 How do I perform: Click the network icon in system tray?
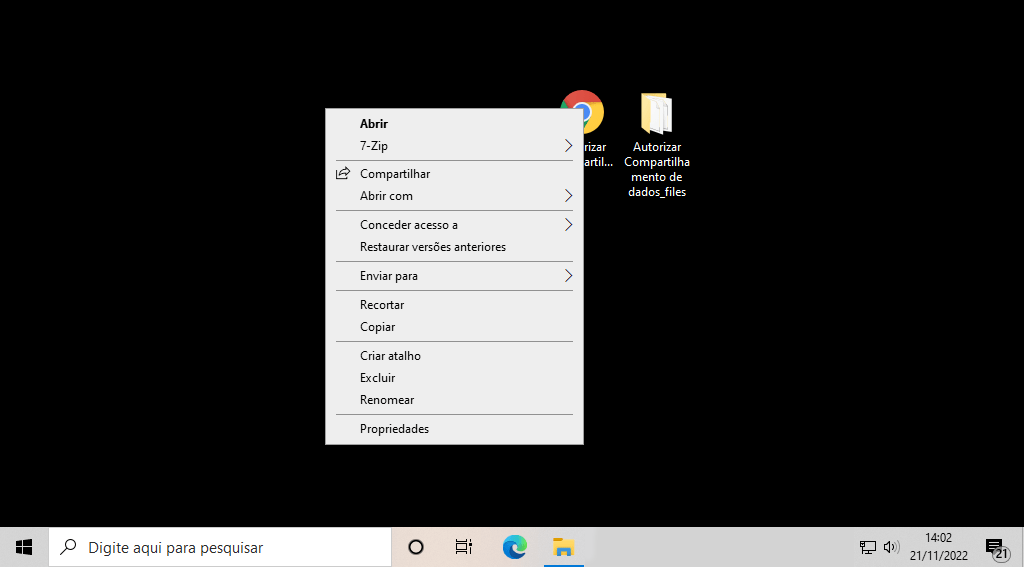[867, 547]
